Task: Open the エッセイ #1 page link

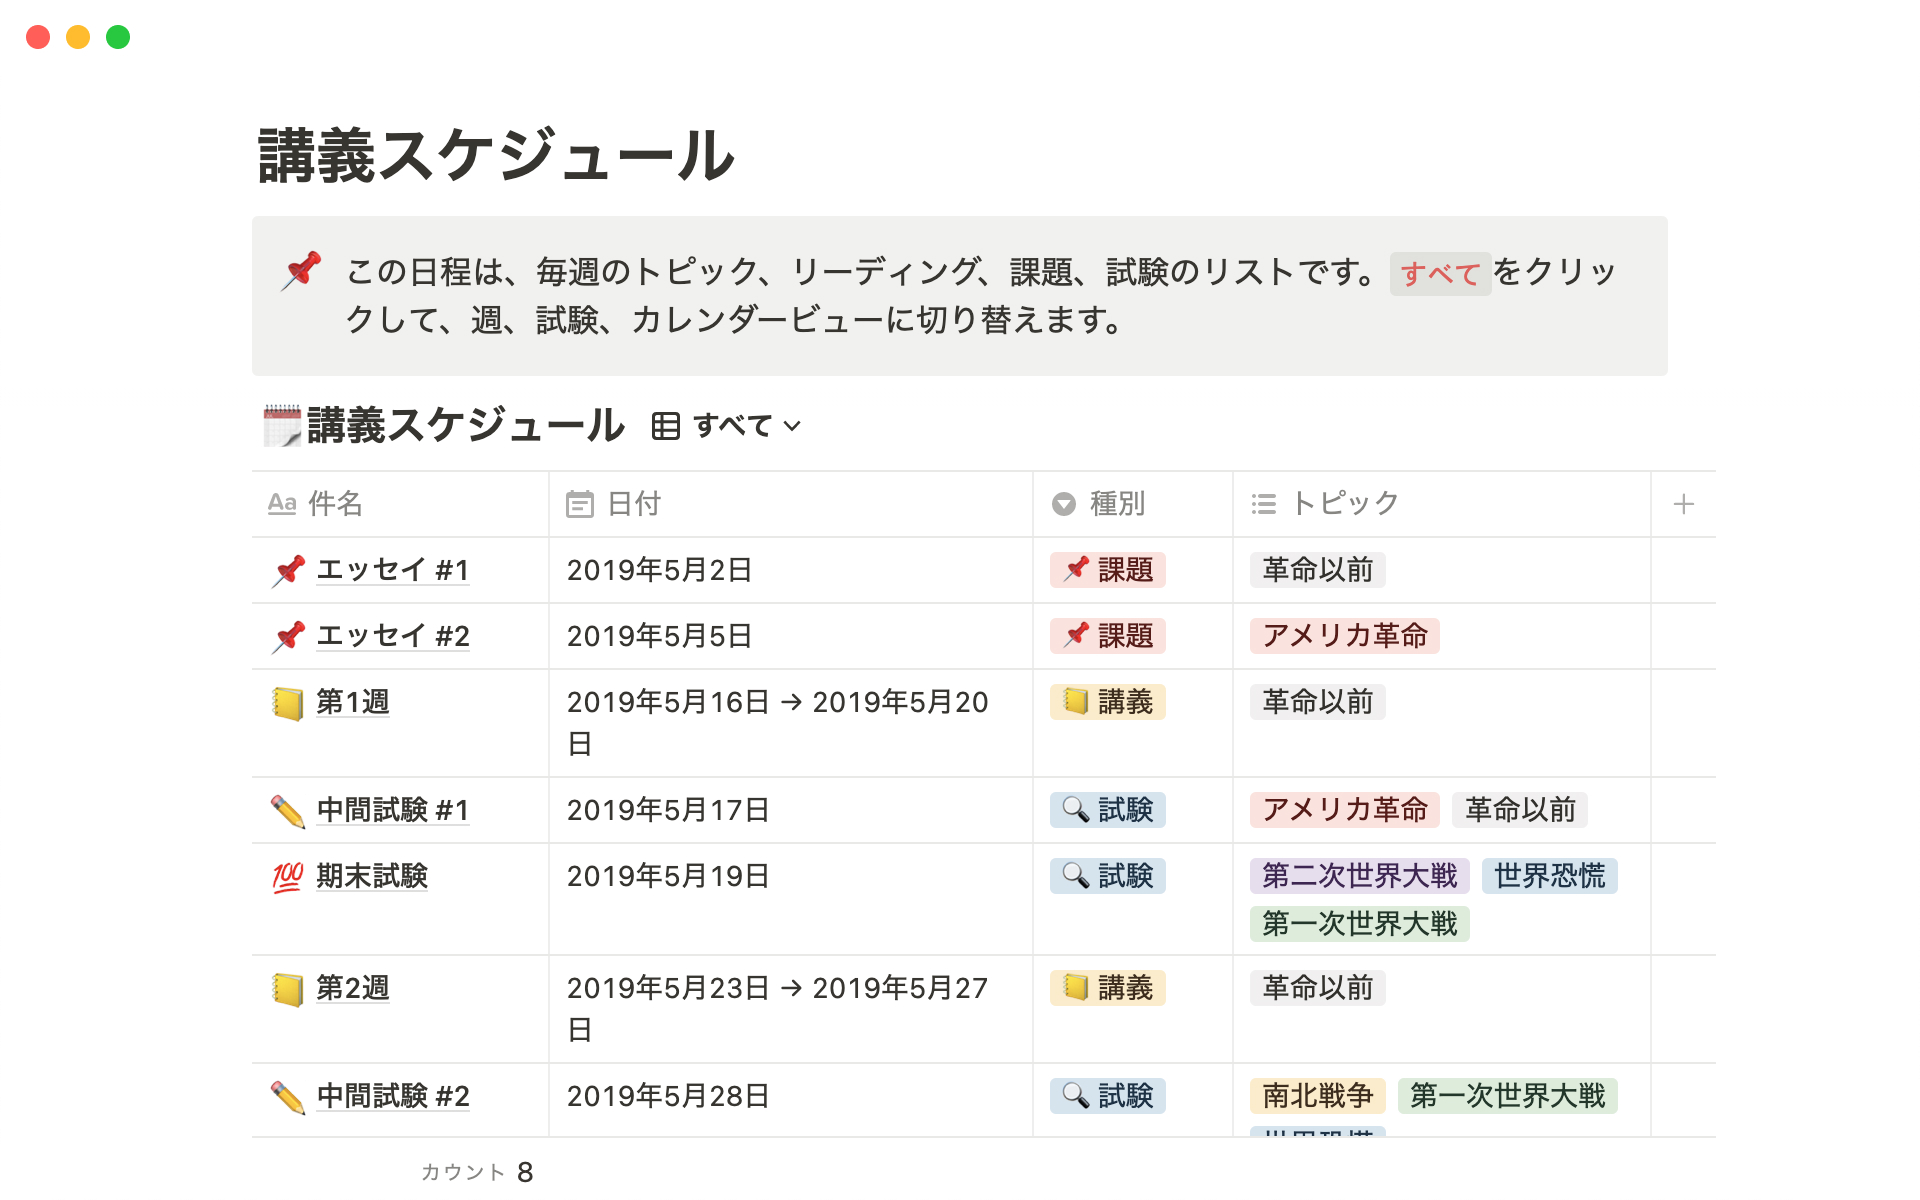Action: pos(392,570)
